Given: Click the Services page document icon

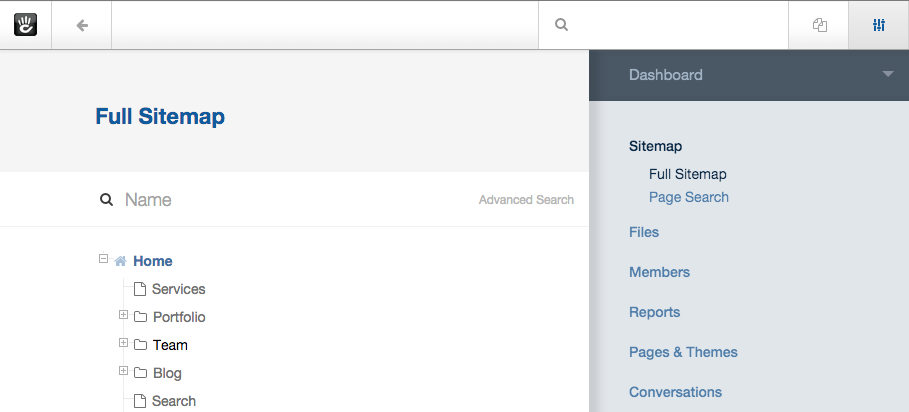Looking at the screenshot, I should tap(140, 289).
